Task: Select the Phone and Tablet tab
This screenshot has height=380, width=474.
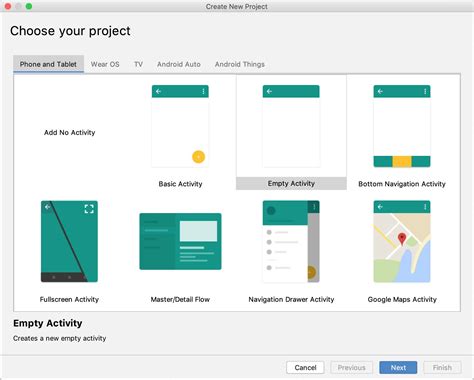Action: coord(48,64)
